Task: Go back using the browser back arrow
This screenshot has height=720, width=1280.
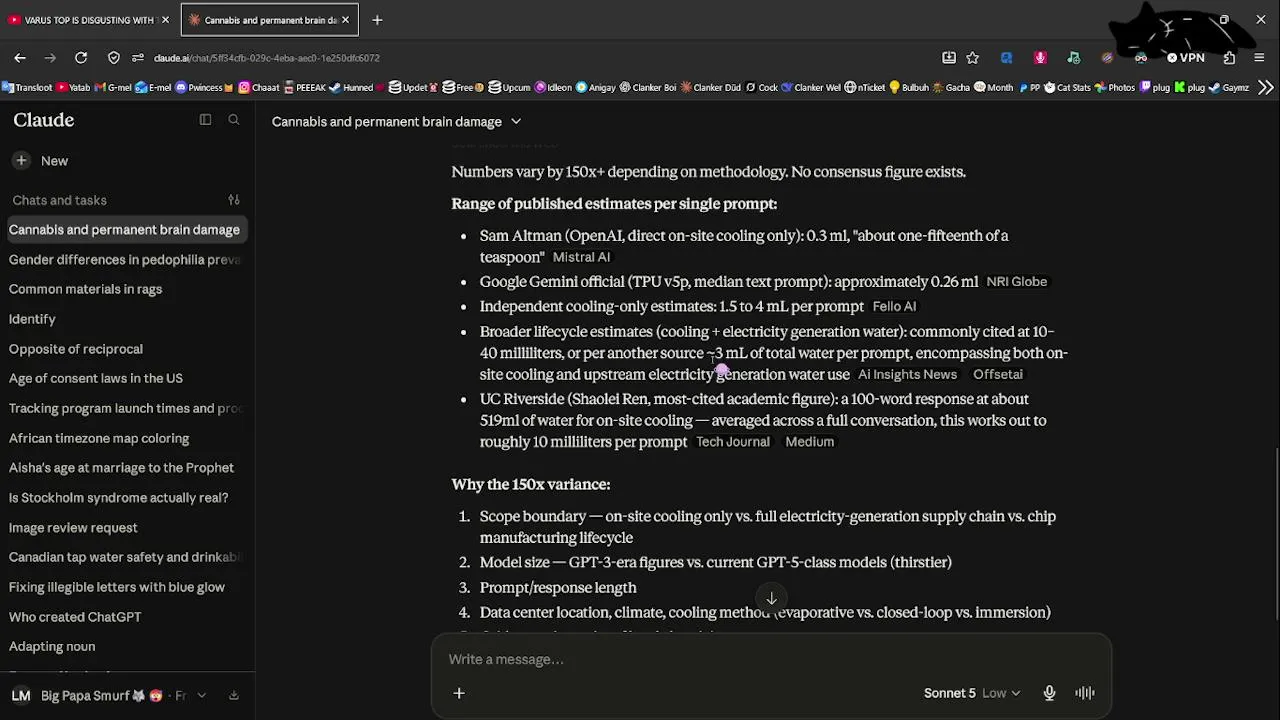Action: coord(20,58)
